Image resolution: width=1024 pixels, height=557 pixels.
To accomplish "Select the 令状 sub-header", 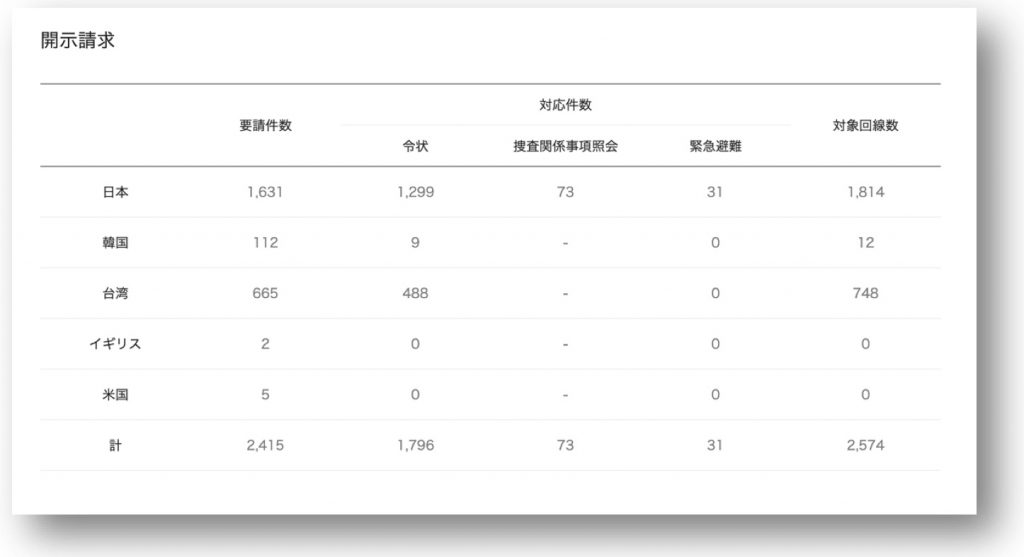I will (415, 146).
